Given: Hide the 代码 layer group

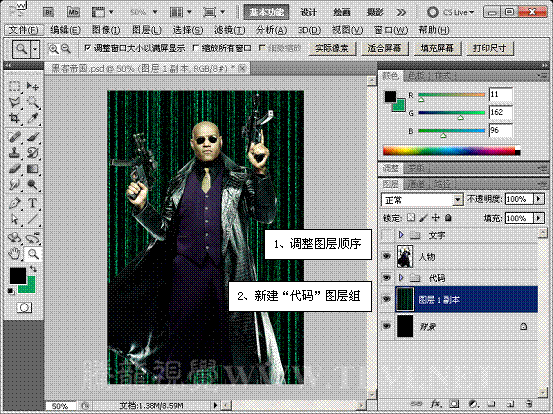Looking at the screenshot, I should (x=387, y=278).
